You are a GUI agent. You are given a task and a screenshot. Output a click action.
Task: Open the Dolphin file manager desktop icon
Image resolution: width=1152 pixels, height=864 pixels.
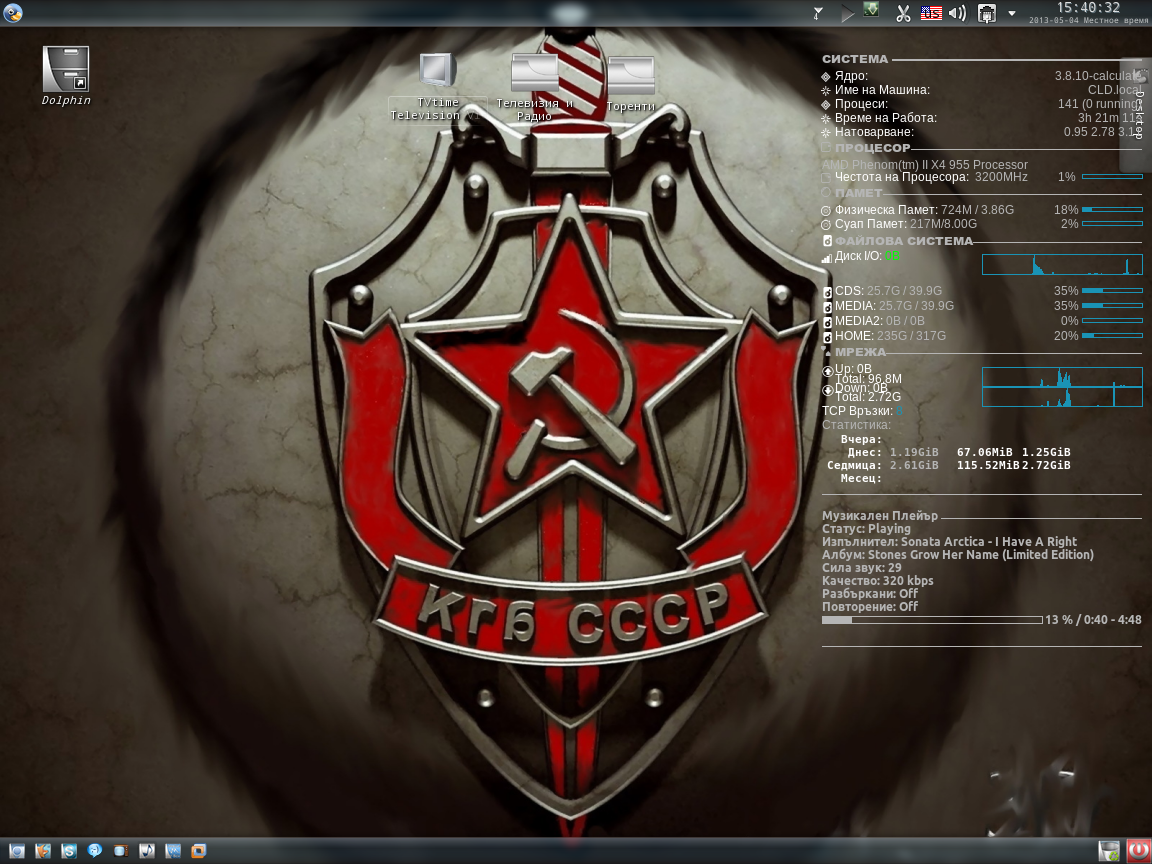point(65,76)
